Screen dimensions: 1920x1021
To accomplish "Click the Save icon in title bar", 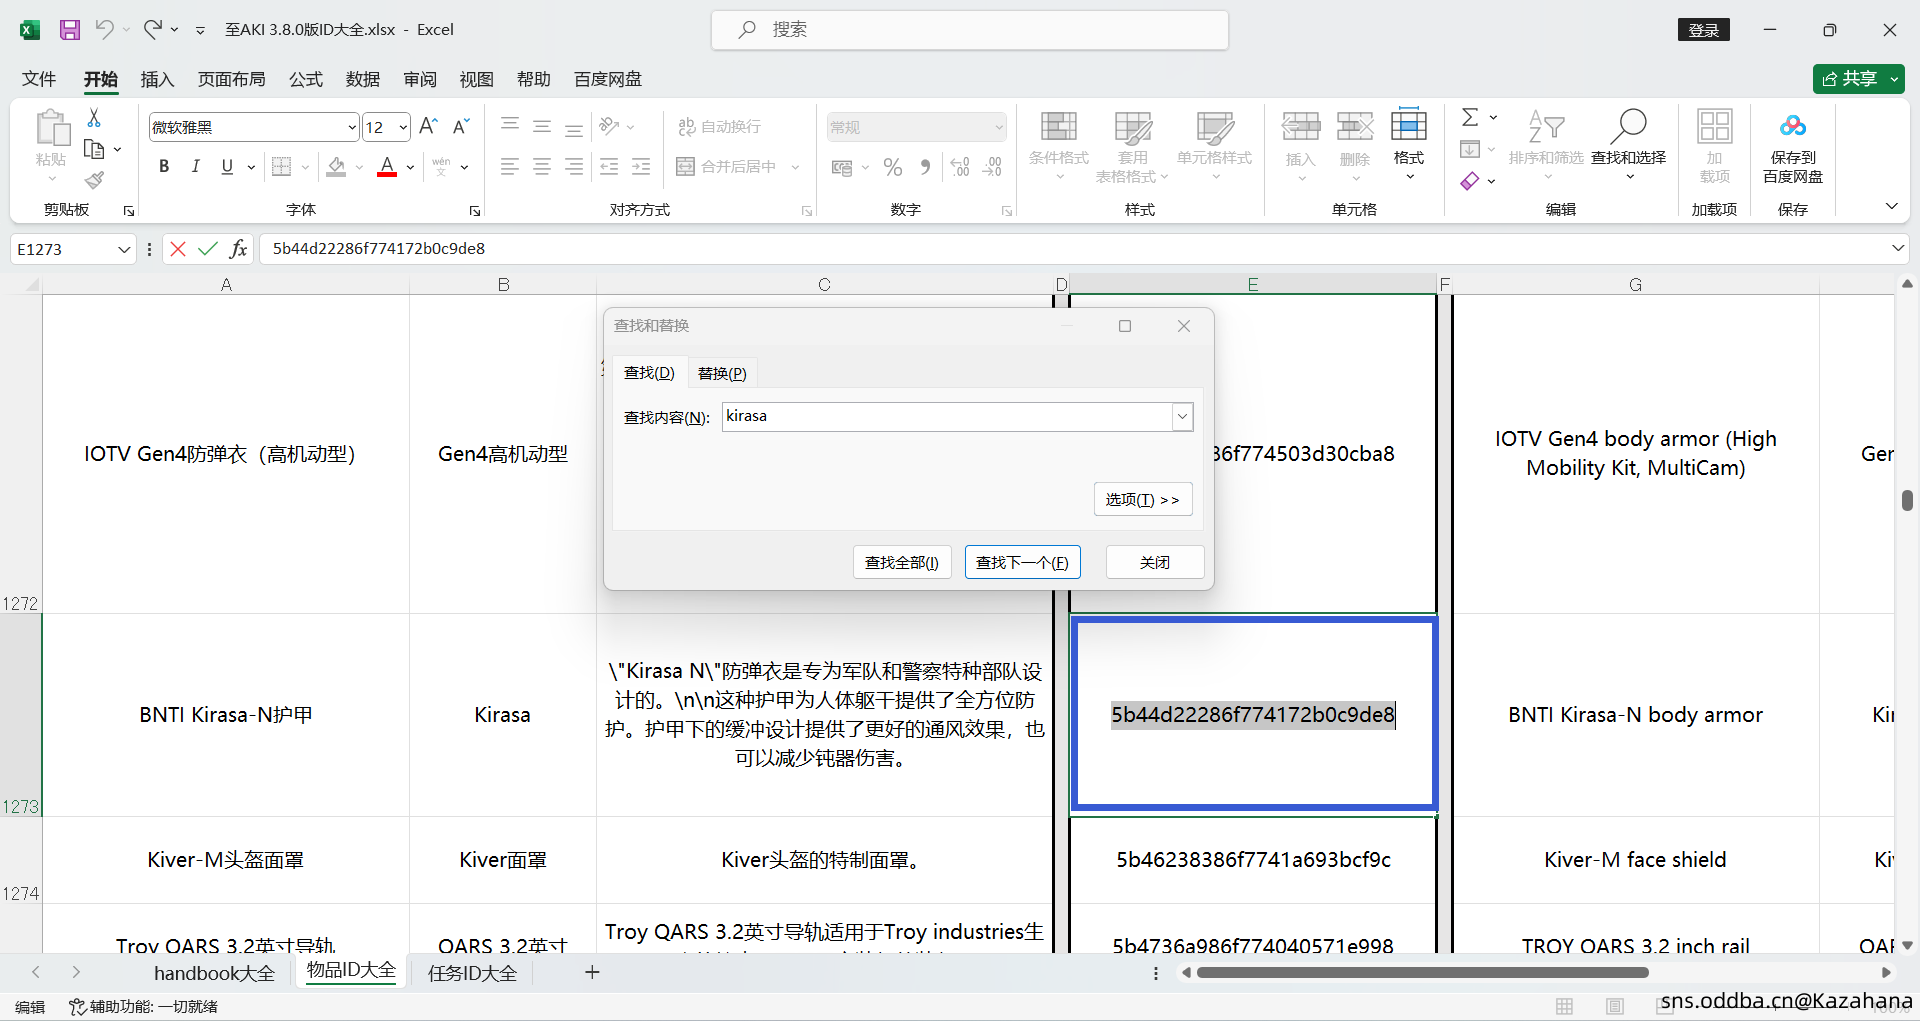I will point(69,30).
